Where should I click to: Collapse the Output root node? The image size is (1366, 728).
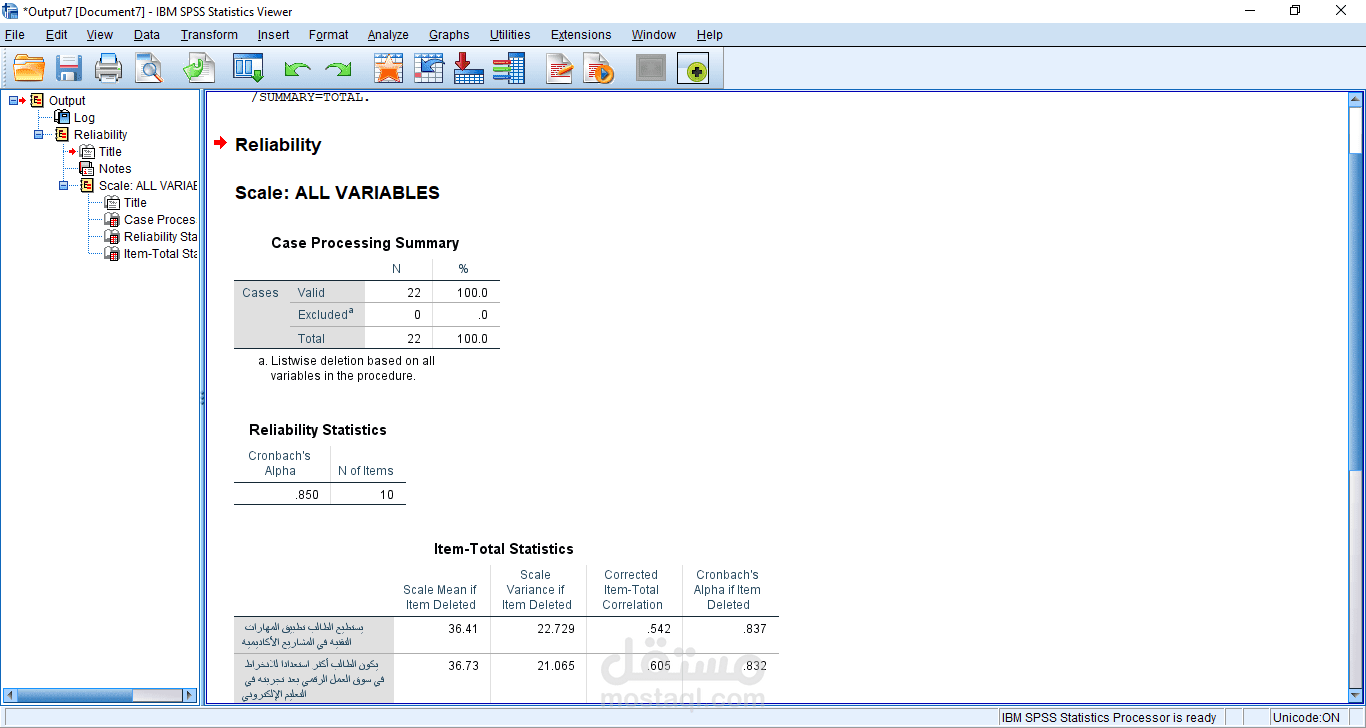pos(14,100)
